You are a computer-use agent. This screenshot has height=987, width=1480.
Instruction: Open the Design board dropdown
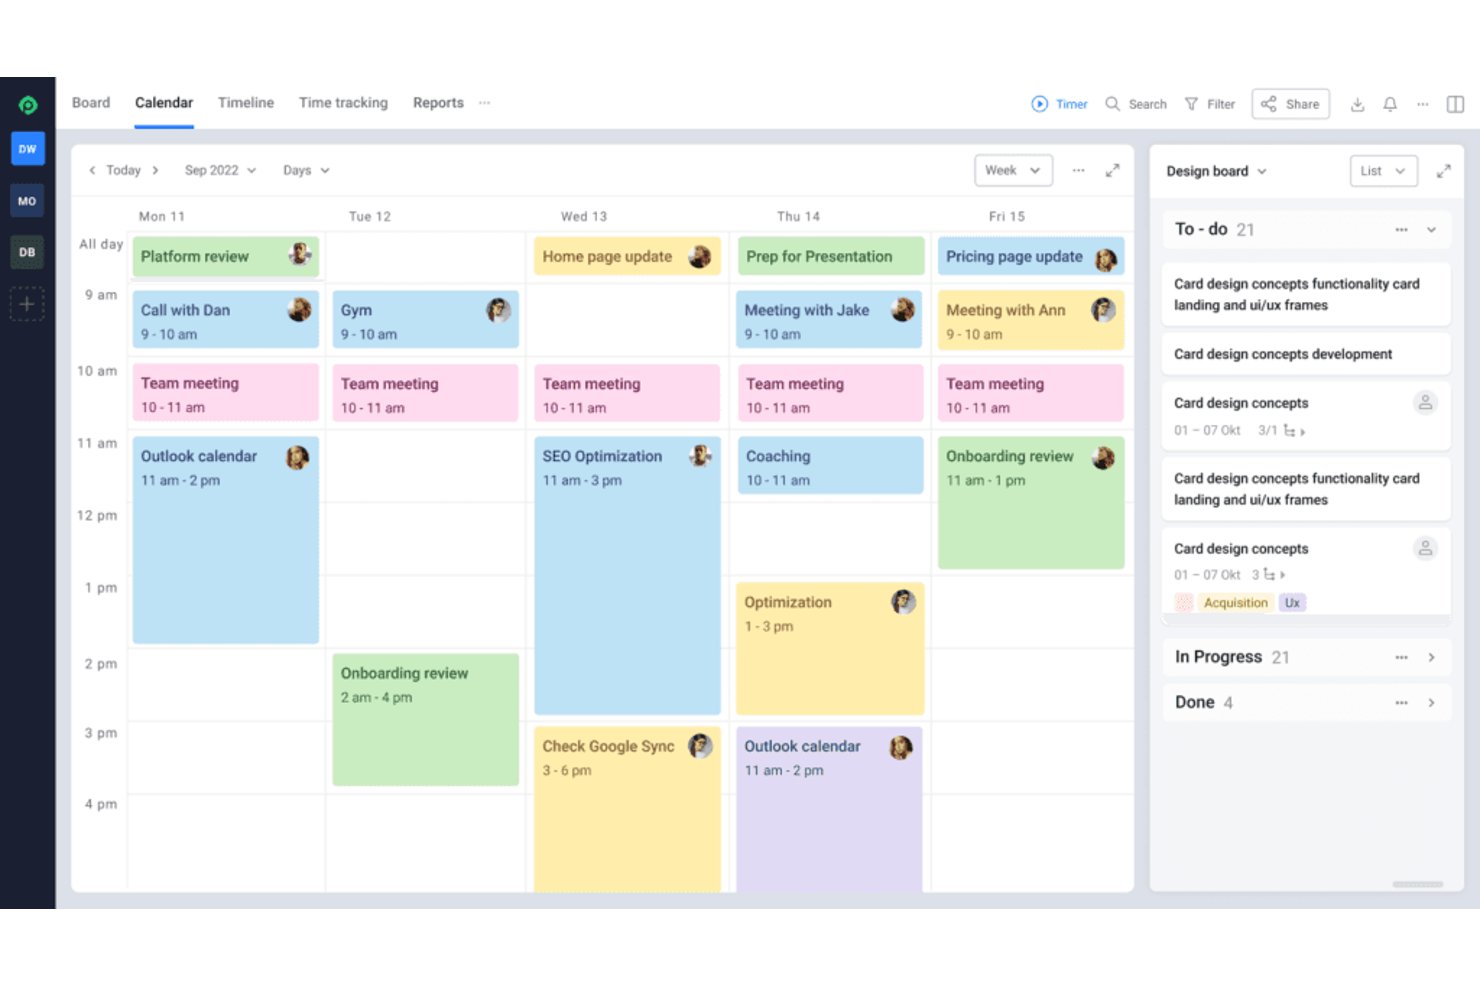tap(1216, 171)
